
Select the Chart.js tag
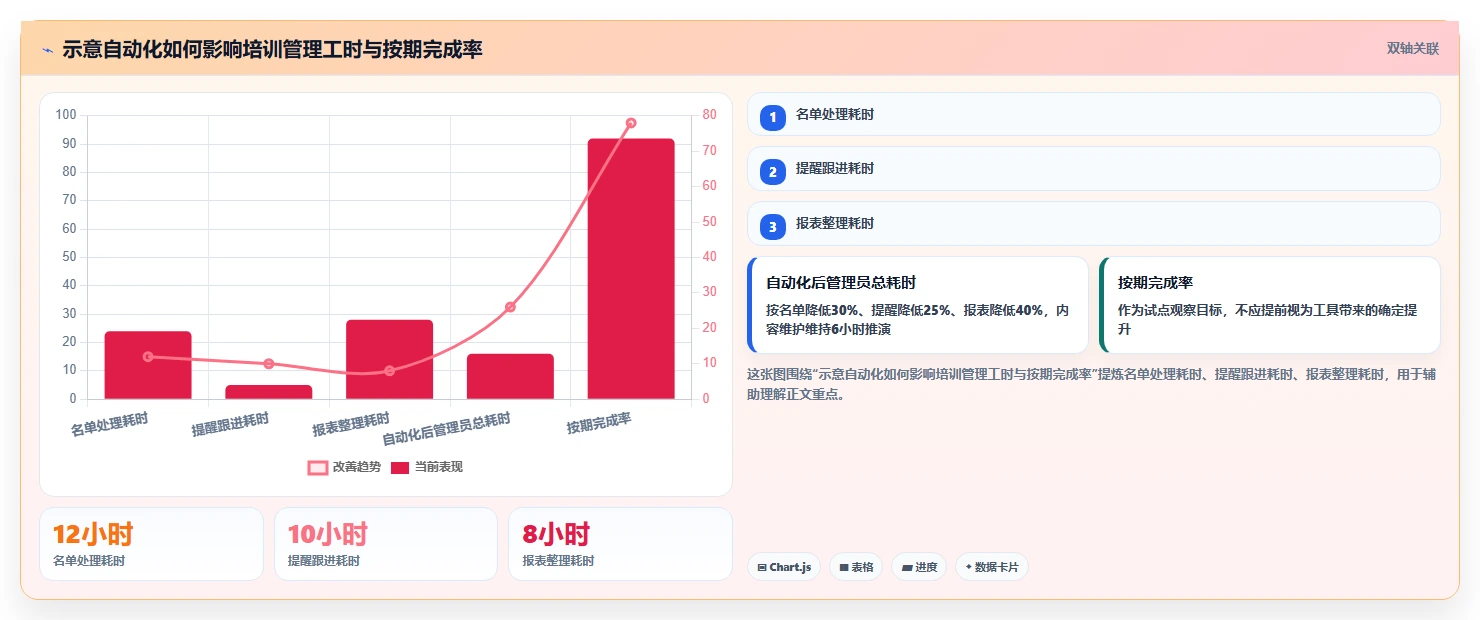784,567
